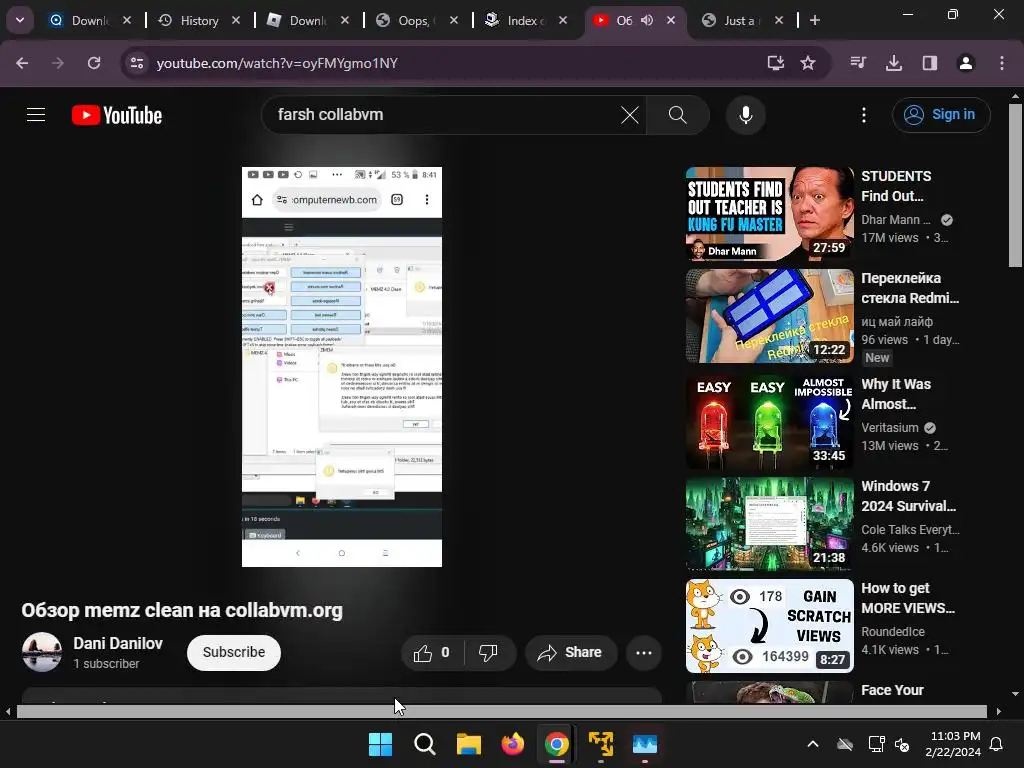Image resolution: width=1024 pixels, height=768 pixels.
Task: Open the Chrome downloads icon
Action: click(x=894, y=63)
